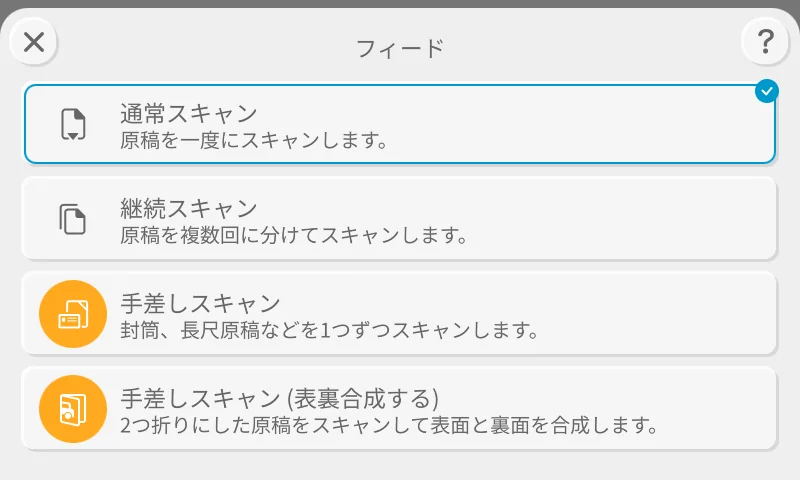
Task: Tap the 継続スキャン title text
Action: point(189,209)
